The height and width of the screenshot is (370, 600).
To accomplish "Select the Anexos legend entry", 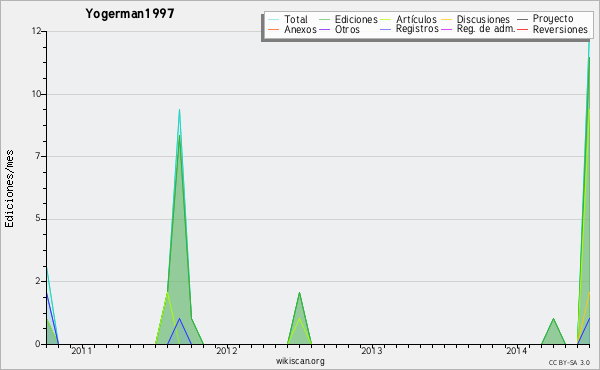I will [x=300, y=29].
